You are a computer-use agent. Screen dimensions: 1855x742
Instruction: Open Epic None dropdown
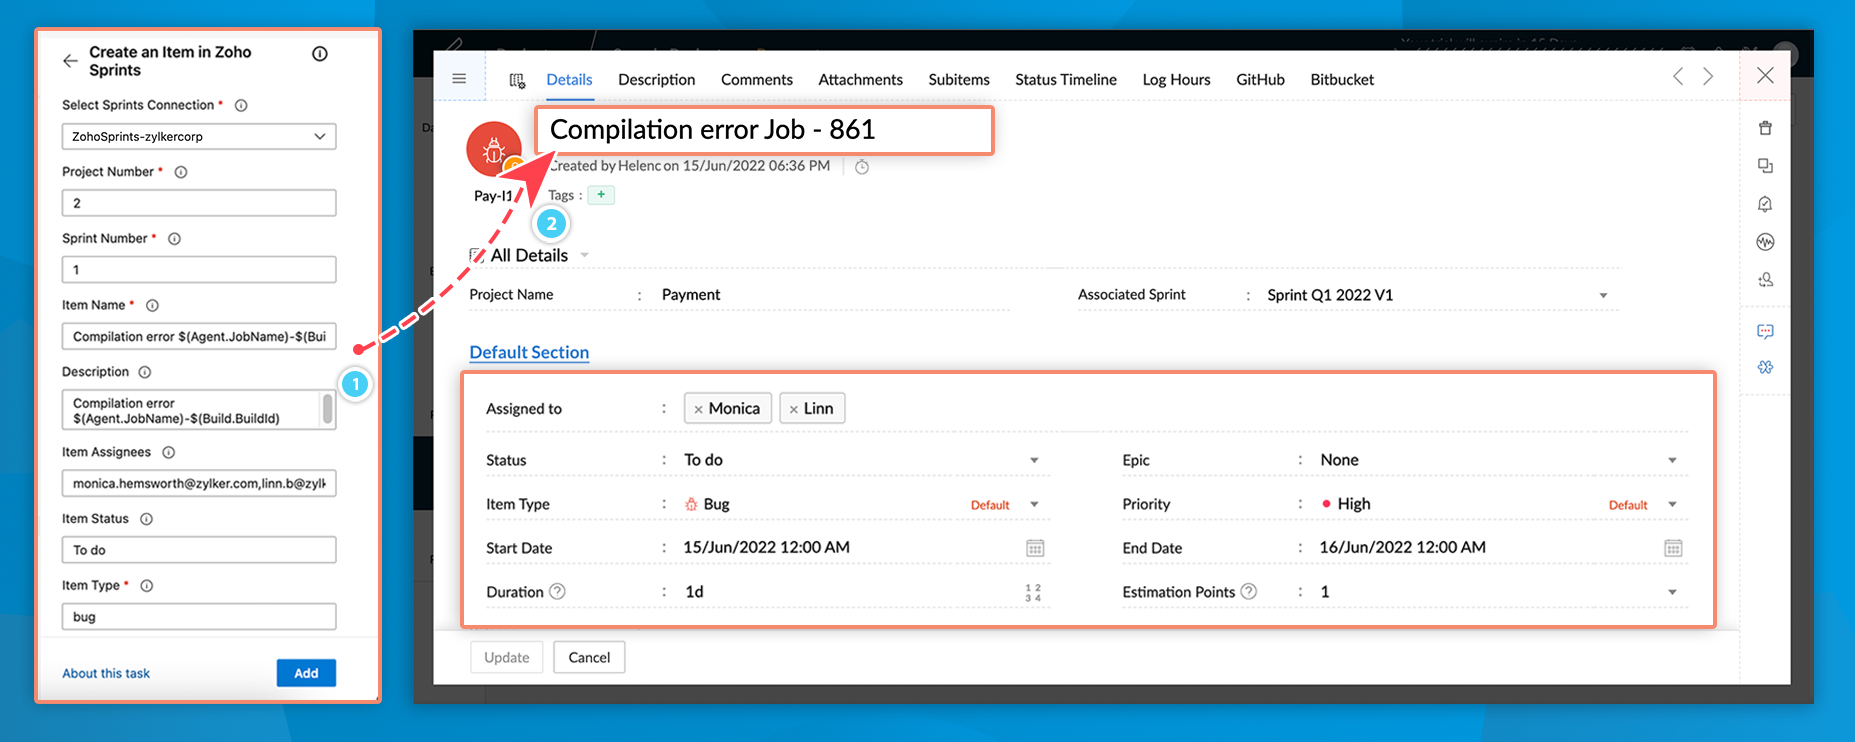[1672, 460]
